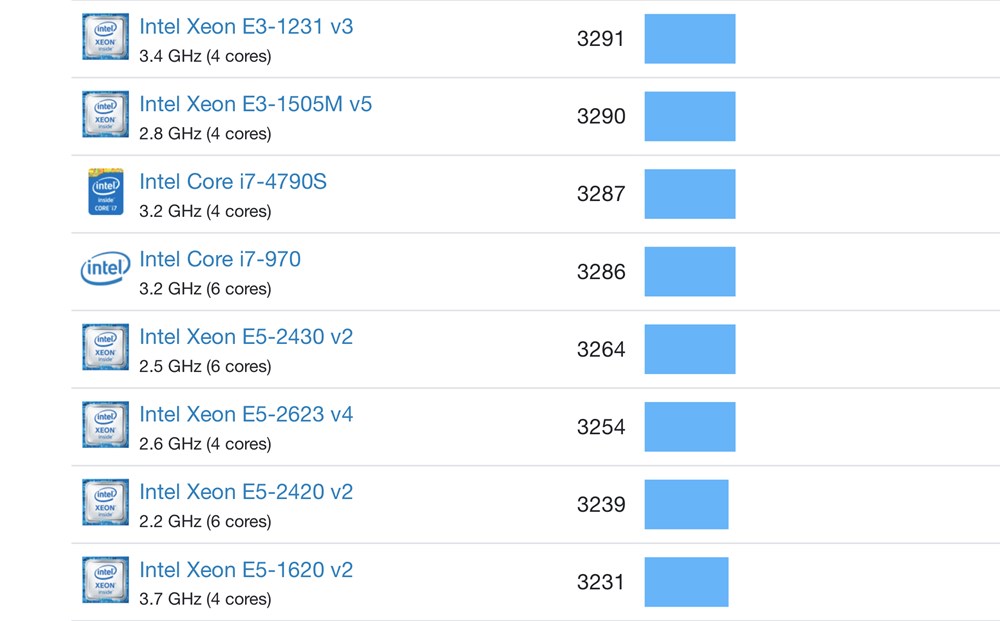This screenshot has height=621, width=1000.
Task: Click the Intel logo beside Core i7-970
Action: [x=105, y=269]
